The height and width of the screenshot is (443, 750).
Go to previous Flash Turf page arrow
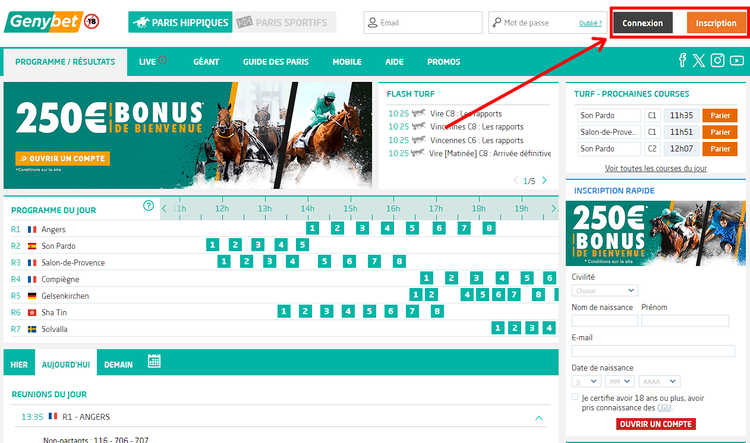click(516, 181)
